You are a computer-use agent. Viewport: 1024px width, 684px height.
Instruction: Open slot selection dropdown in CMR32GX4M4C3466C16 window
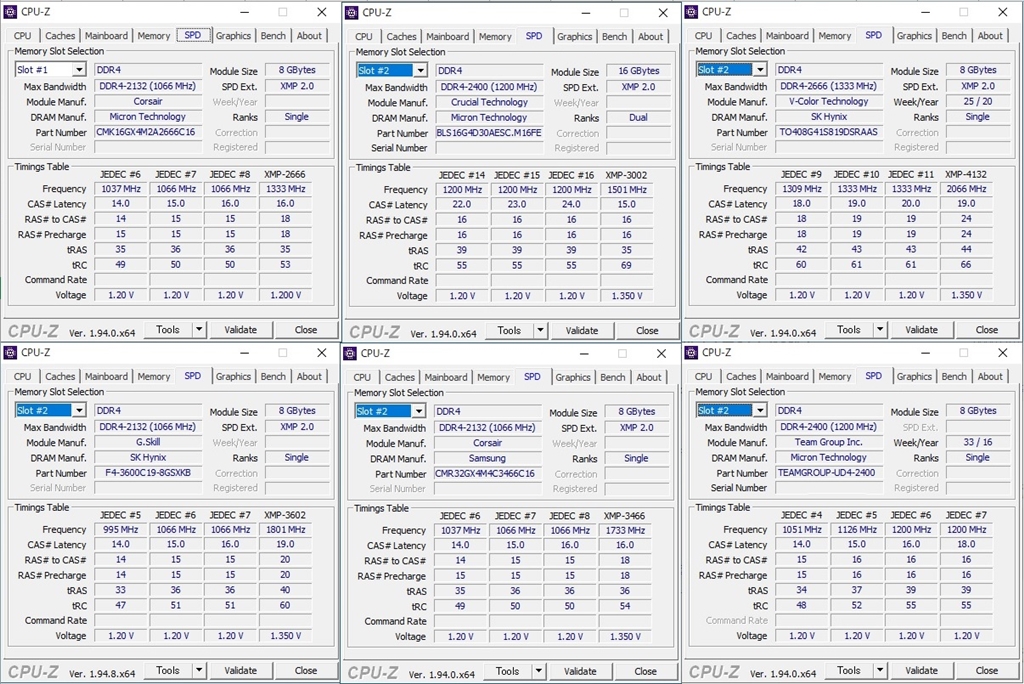(419, 412)
